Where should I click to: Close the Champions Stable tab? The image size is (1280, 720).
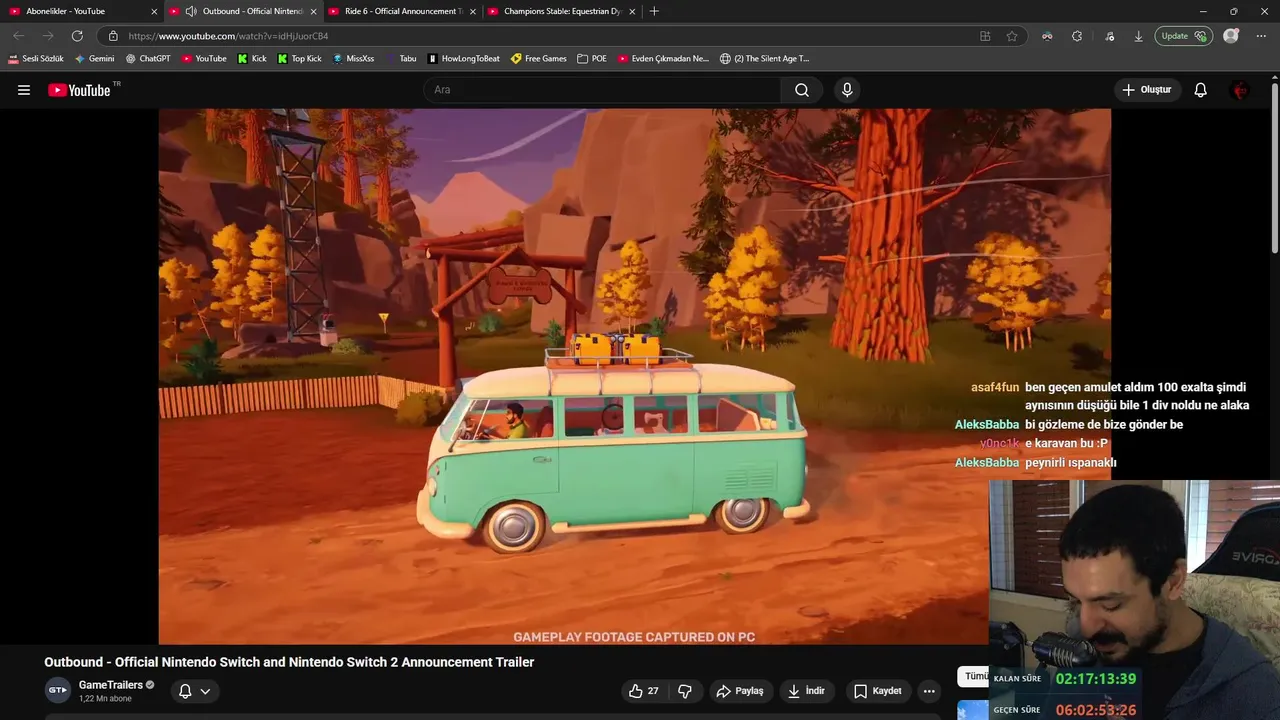(x=632, y=11)
